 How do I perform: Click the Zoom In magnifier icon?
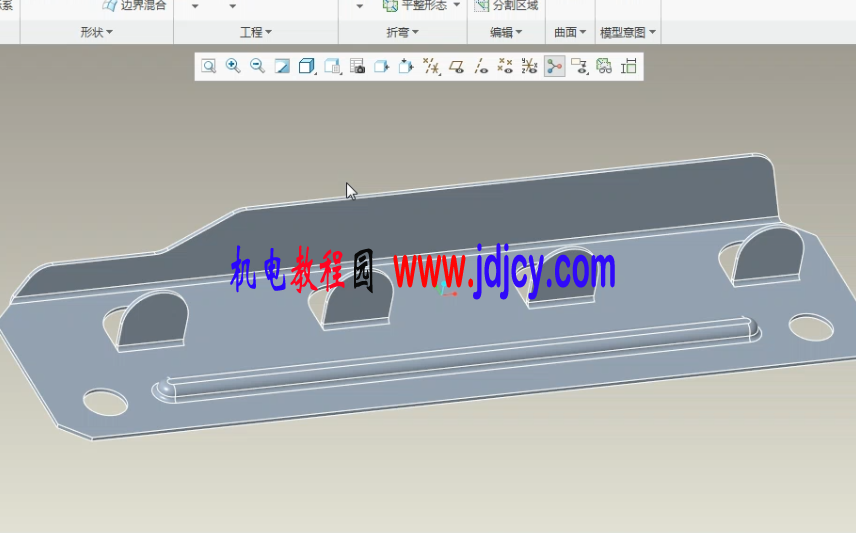pos(233,66)
